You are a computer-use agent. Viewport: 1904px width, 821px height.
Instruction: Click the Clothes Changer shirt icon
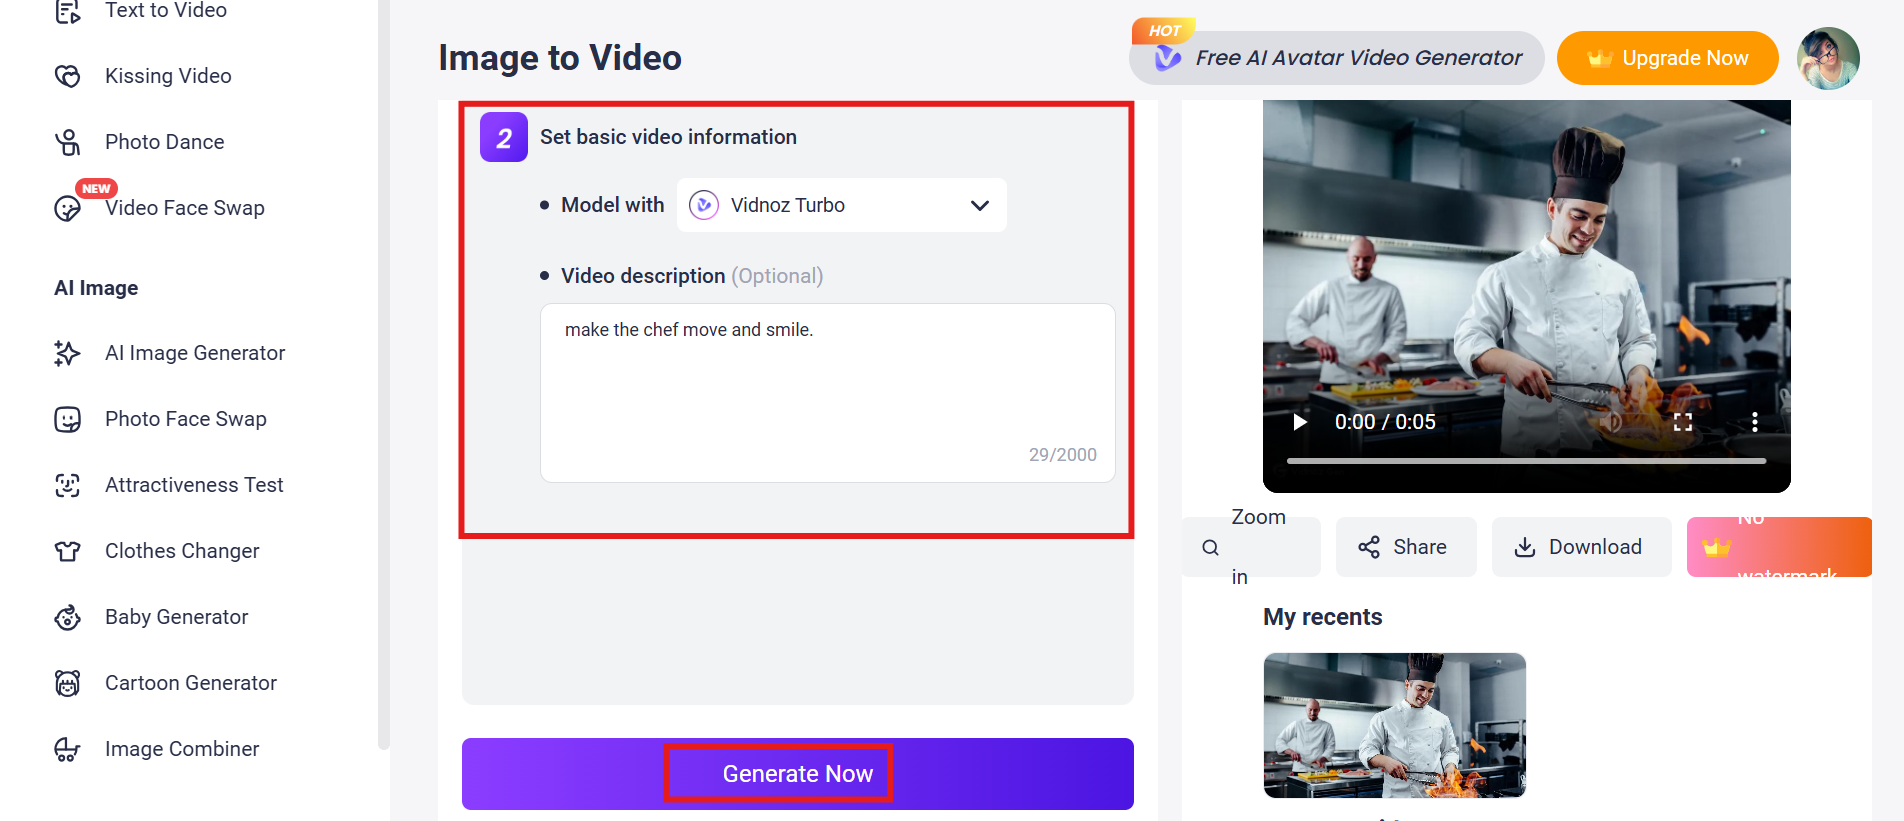67,551
